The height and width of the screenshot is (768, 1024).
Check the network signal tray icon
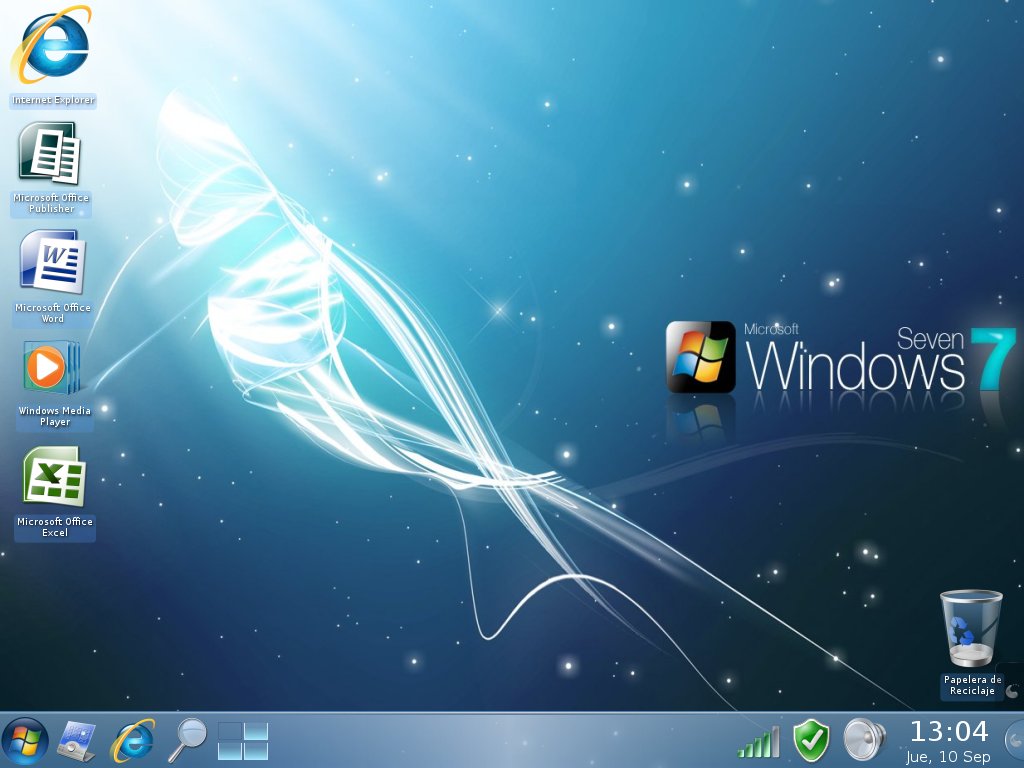[x=759, y=741]
